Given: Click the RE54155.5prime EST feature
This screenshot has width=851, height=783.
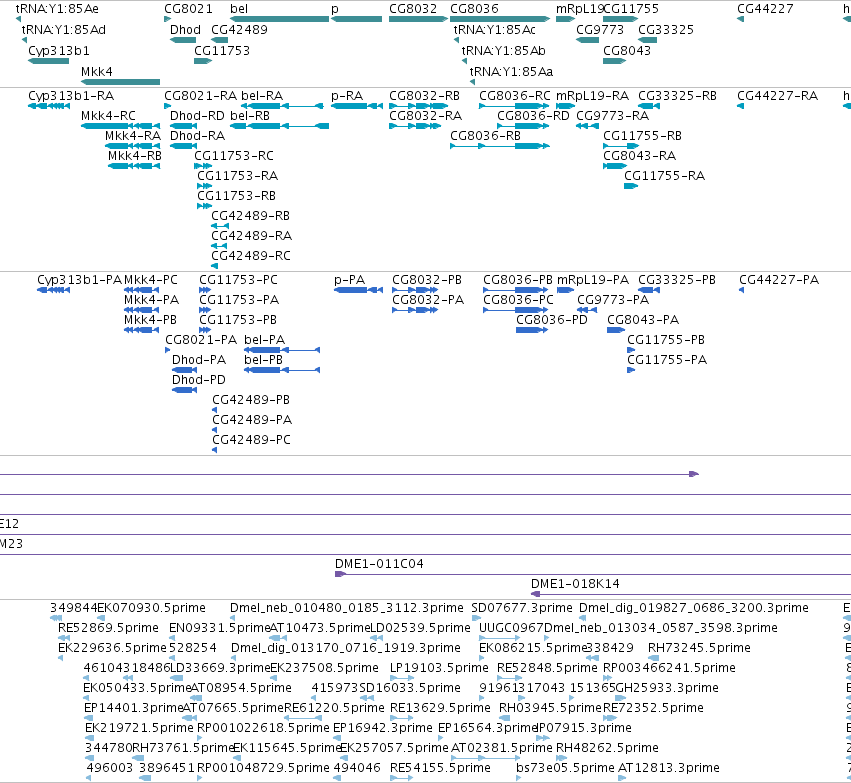Looking at the screenshot, I should click(402, 778).
